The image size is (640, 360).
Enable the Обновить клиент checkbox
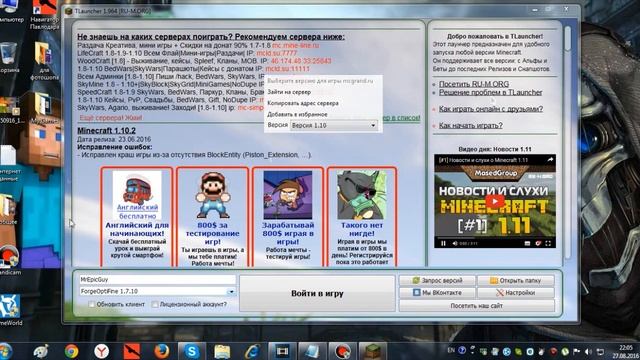[91, 304]
